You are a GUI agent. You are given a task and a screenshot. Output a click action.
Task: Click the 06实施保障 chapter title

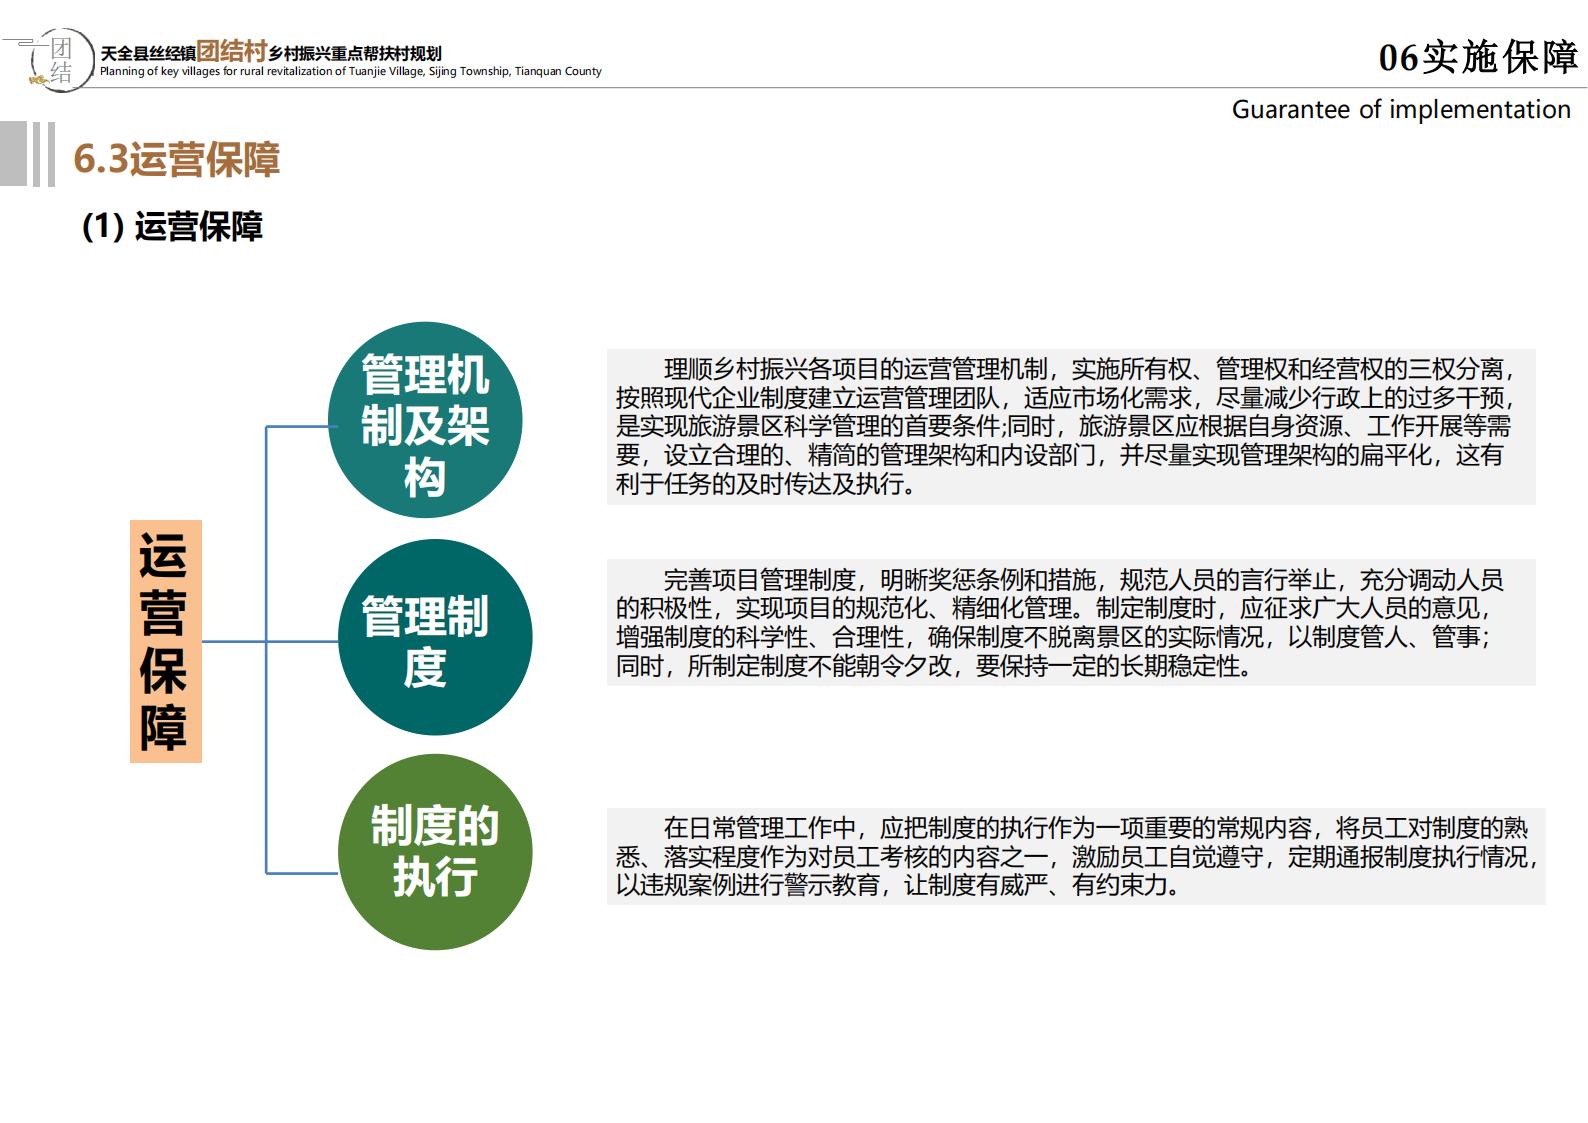tap(1478, 57)
